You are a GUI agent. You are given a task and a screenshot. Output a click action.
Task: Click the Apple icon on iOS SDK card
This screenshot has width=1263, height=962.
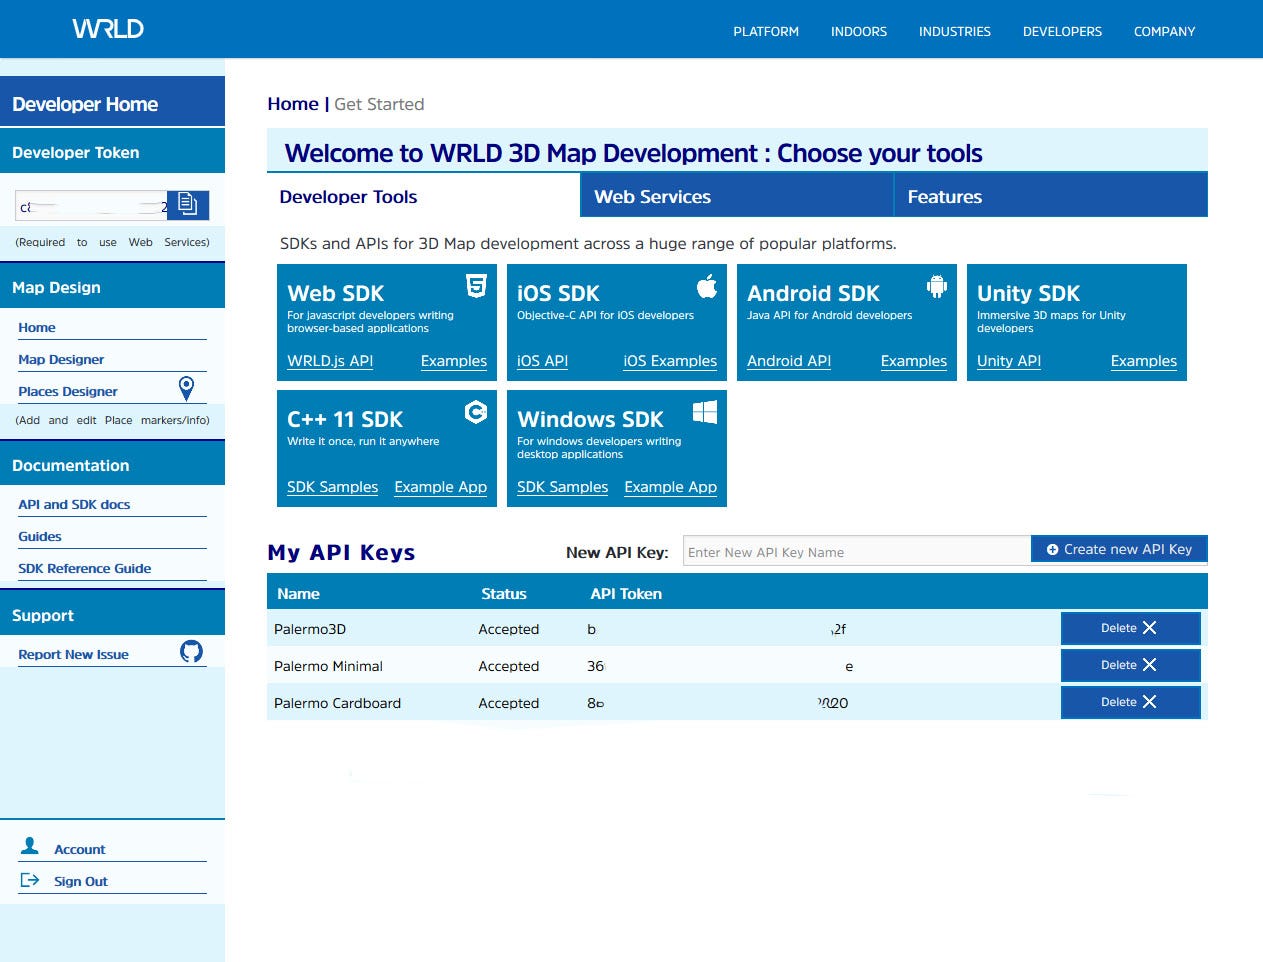coord(707,286)
